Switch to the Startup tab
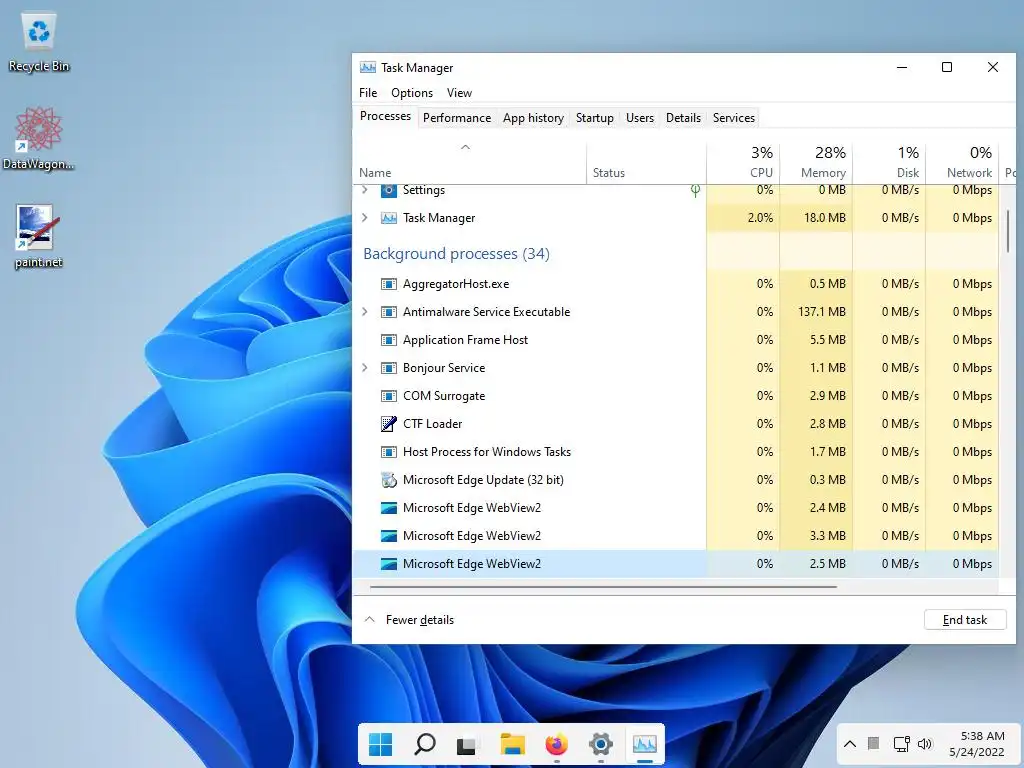Screen dimensions: 1024x768 [595, 118]
